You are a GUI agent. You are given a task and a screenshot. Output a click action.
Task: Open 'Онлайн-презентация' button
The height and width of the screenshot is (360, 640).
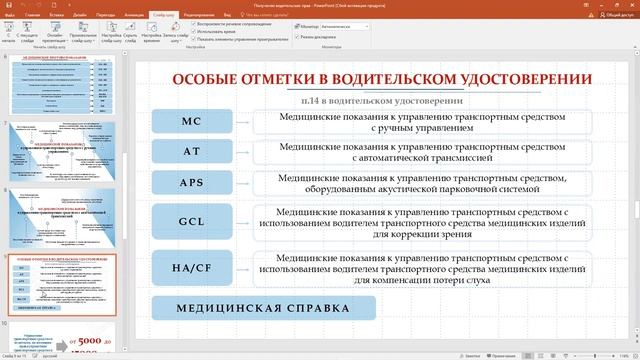coord(54,33)
